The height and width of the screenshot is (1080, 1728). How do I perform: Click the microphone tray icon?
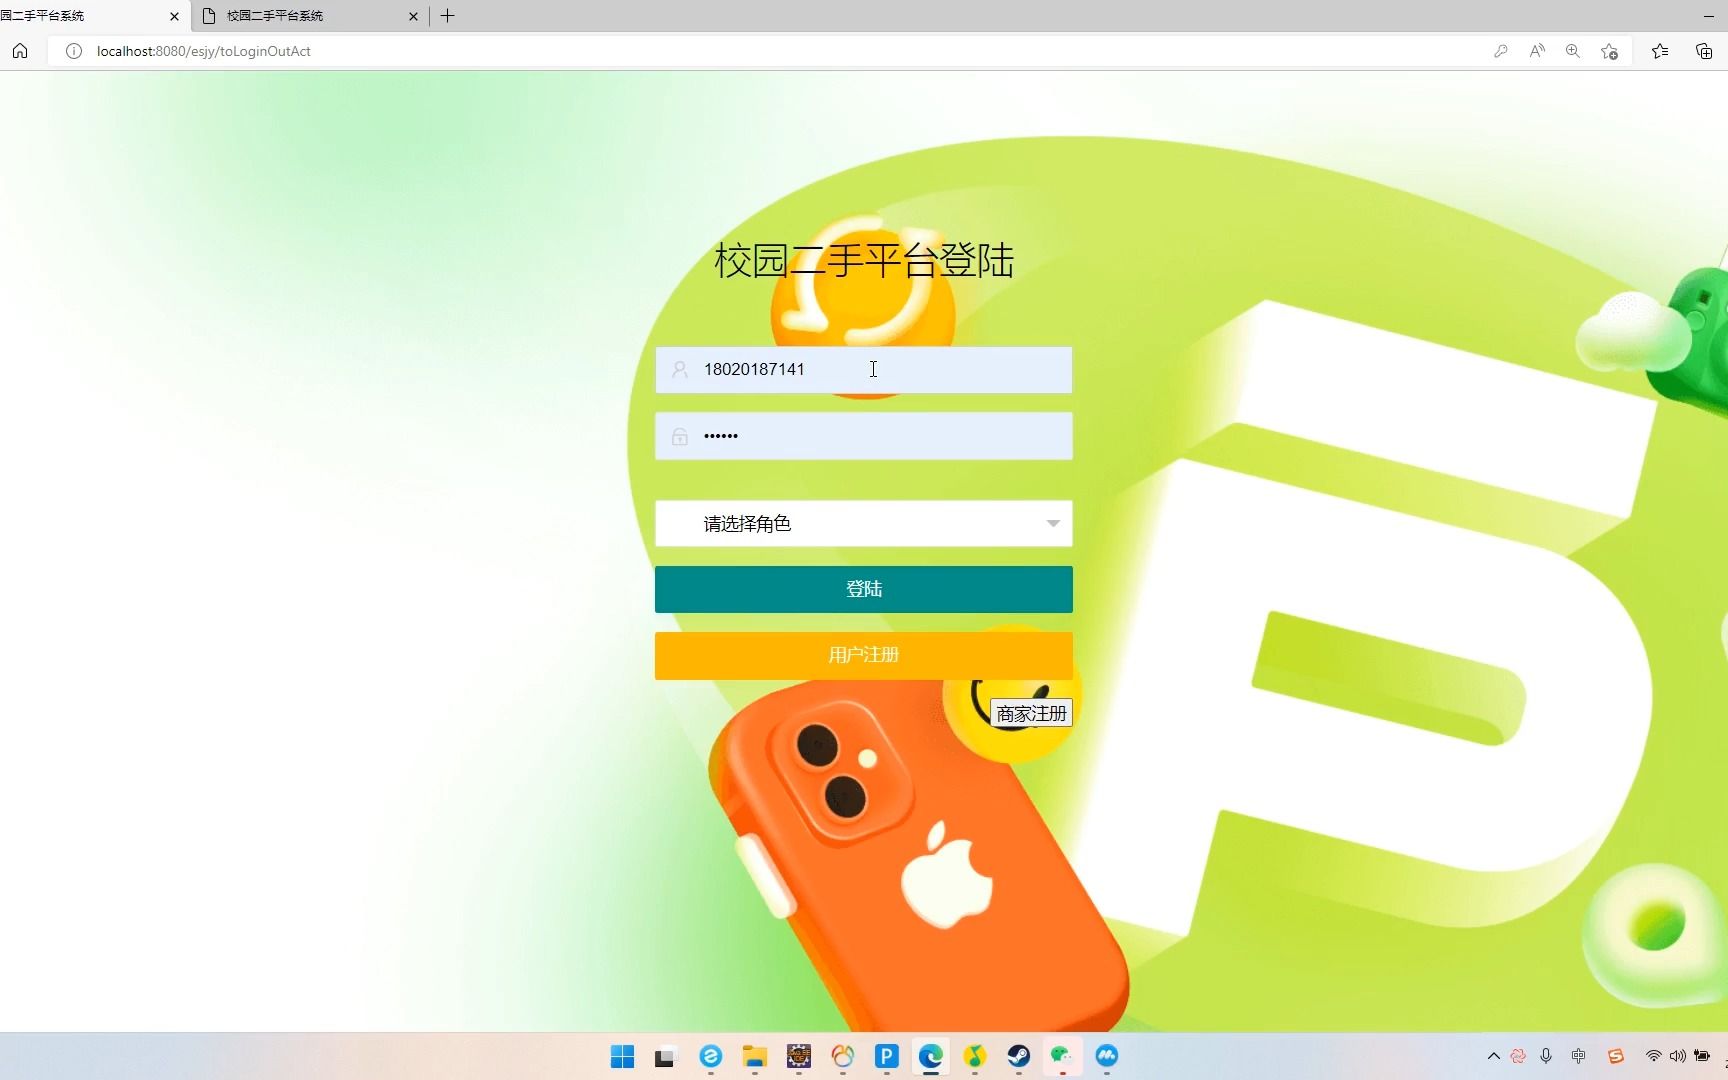(x=1546, y=1056)
